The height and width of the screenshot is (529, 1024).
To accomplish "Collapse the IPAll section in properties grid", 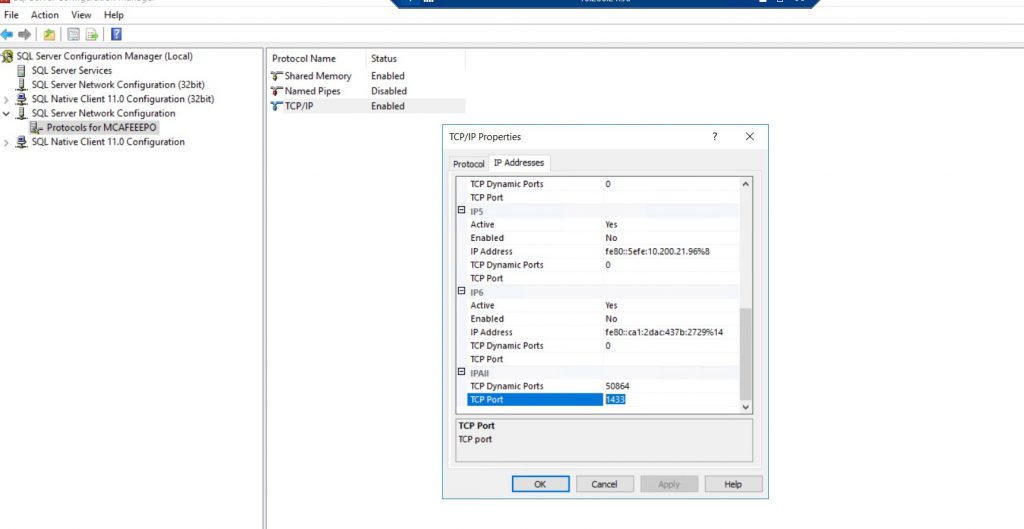I will (x=462, y=372).
